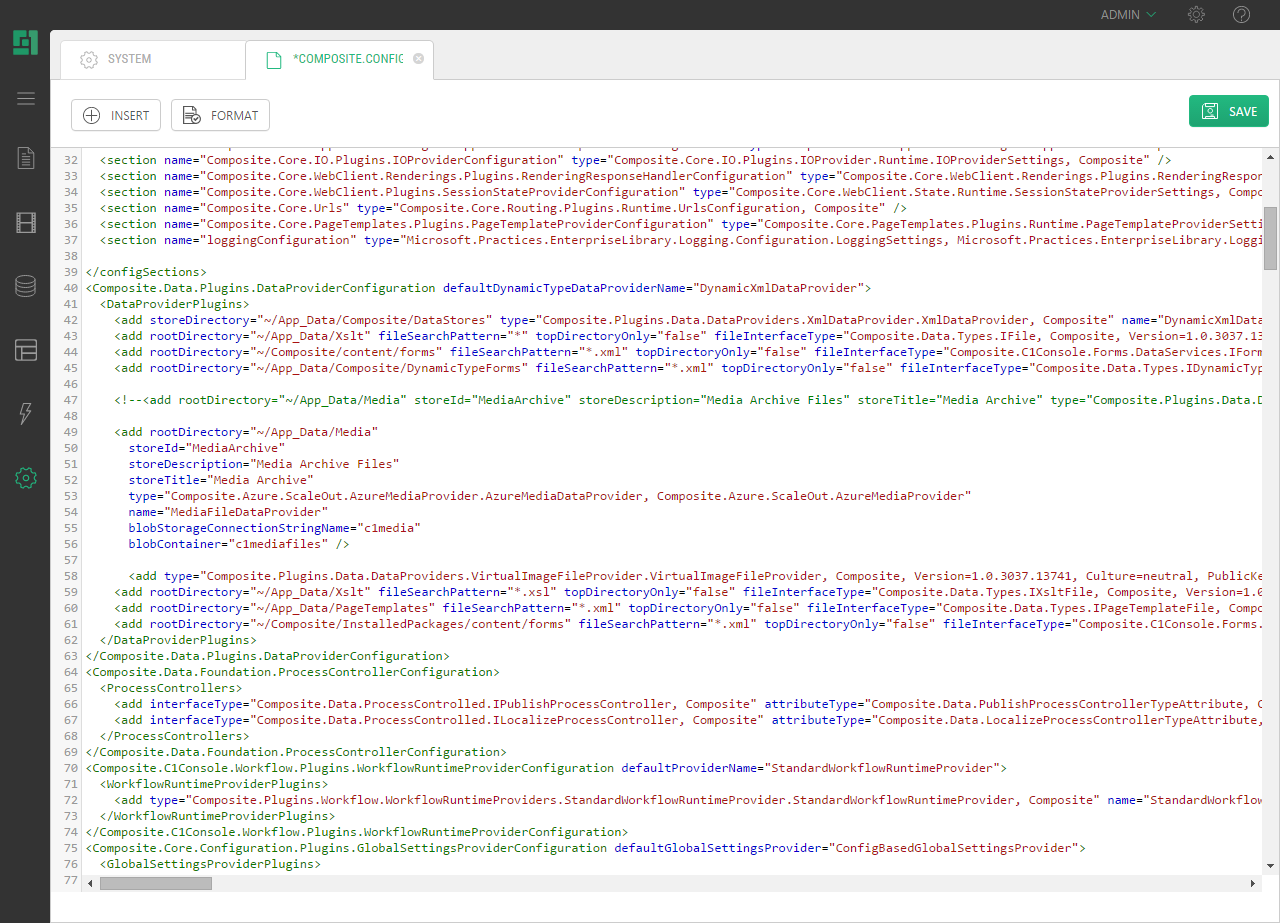Screen dimensions: 1280x923
Task: Click the help question mark icon
Action: (x=1241, y=15)
